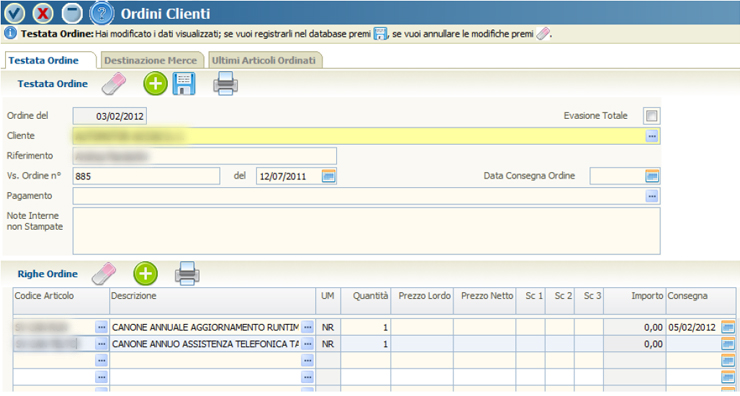Open calendar for Data Consegna Ordine
The width and height of the screenshot is (740, 396).
pos(652,176)
